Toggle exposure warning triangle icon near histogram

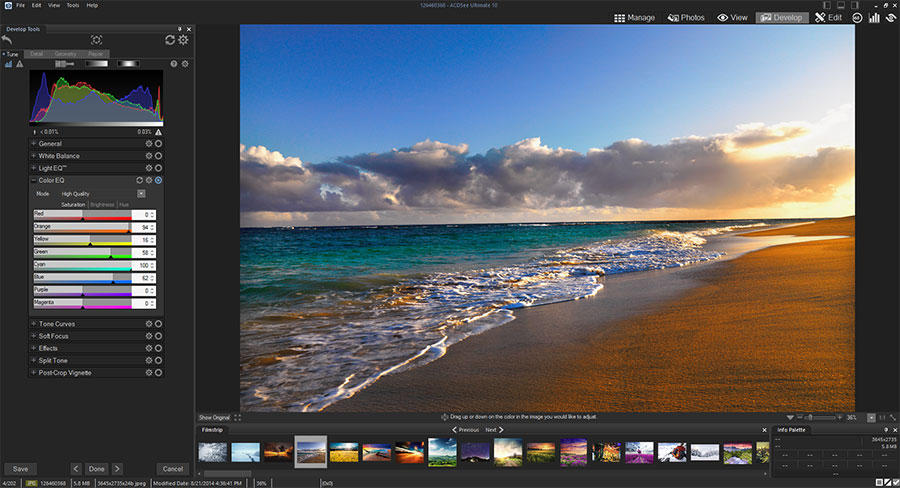pyautogui.click(x=20, y=64)
